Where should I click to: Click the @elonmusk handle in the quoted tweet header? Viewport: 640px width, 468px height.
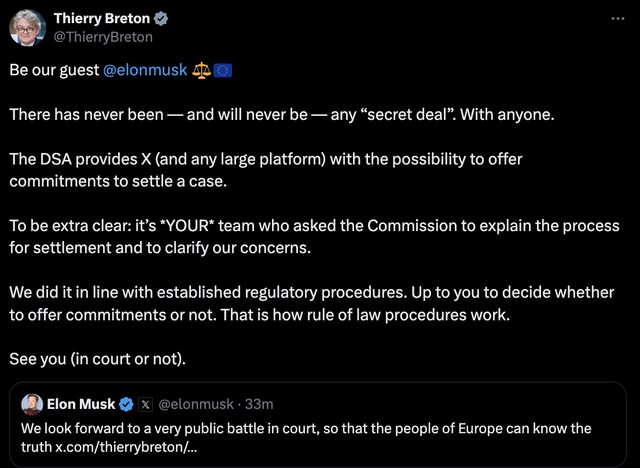point(194,404)
